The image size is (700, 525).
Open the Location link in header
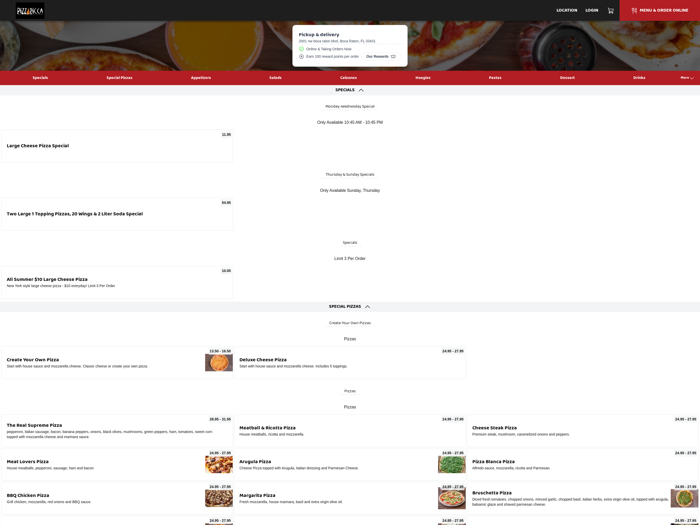click(x=567, y=10)
